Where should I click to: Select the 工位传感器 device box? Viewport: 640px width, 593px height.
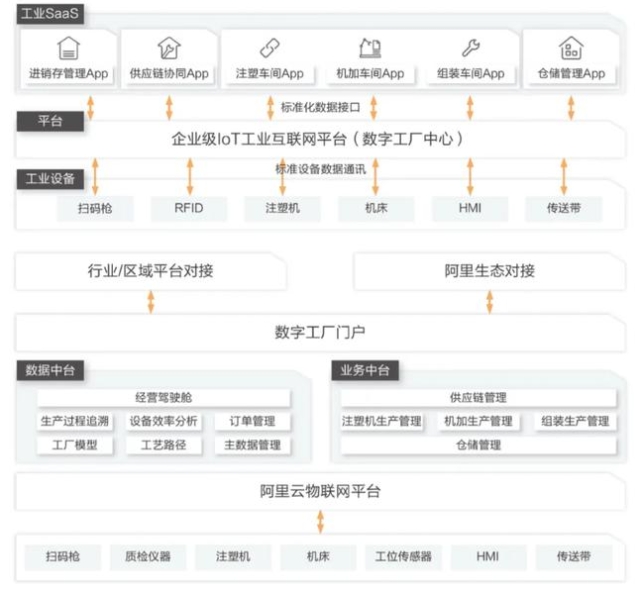[x=403, y=556]
